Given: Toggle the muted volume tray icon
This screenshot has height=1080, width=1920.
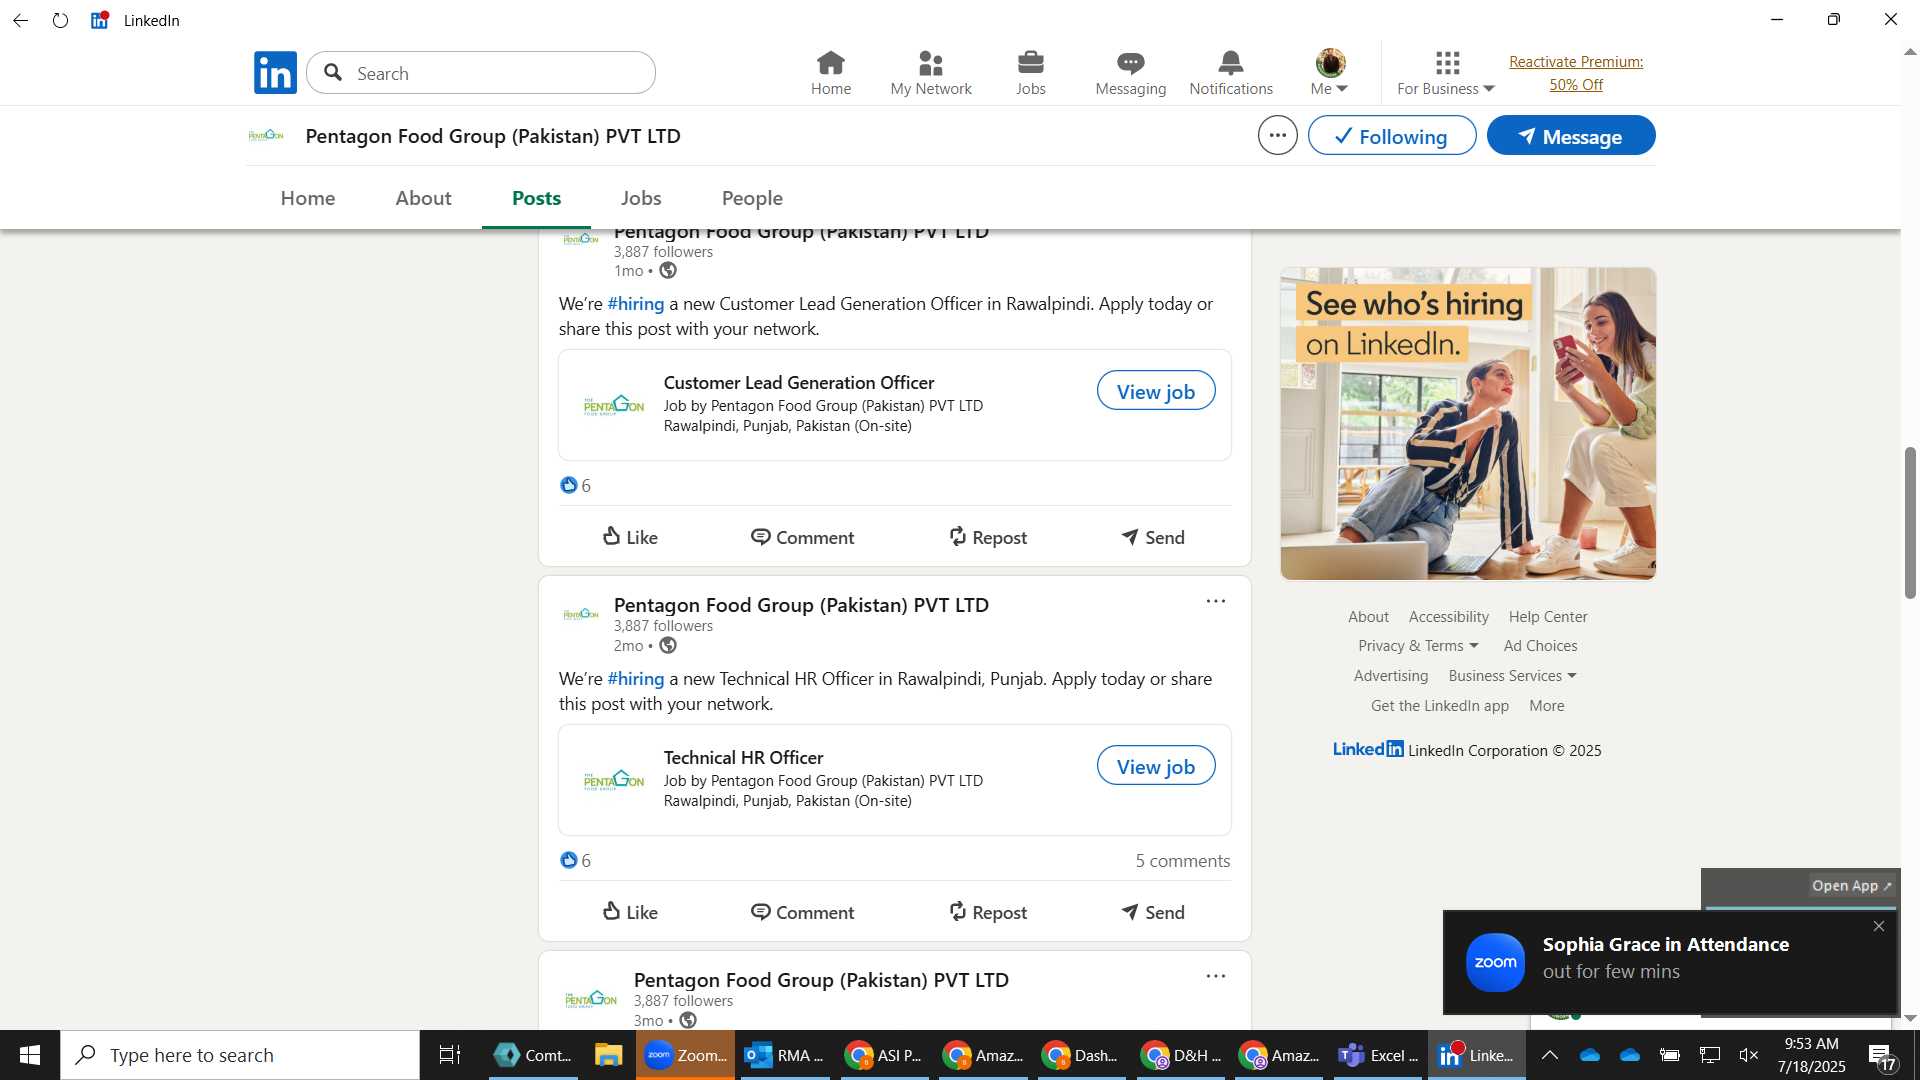Looking at the screenshot, I should coord(1748,1055).
